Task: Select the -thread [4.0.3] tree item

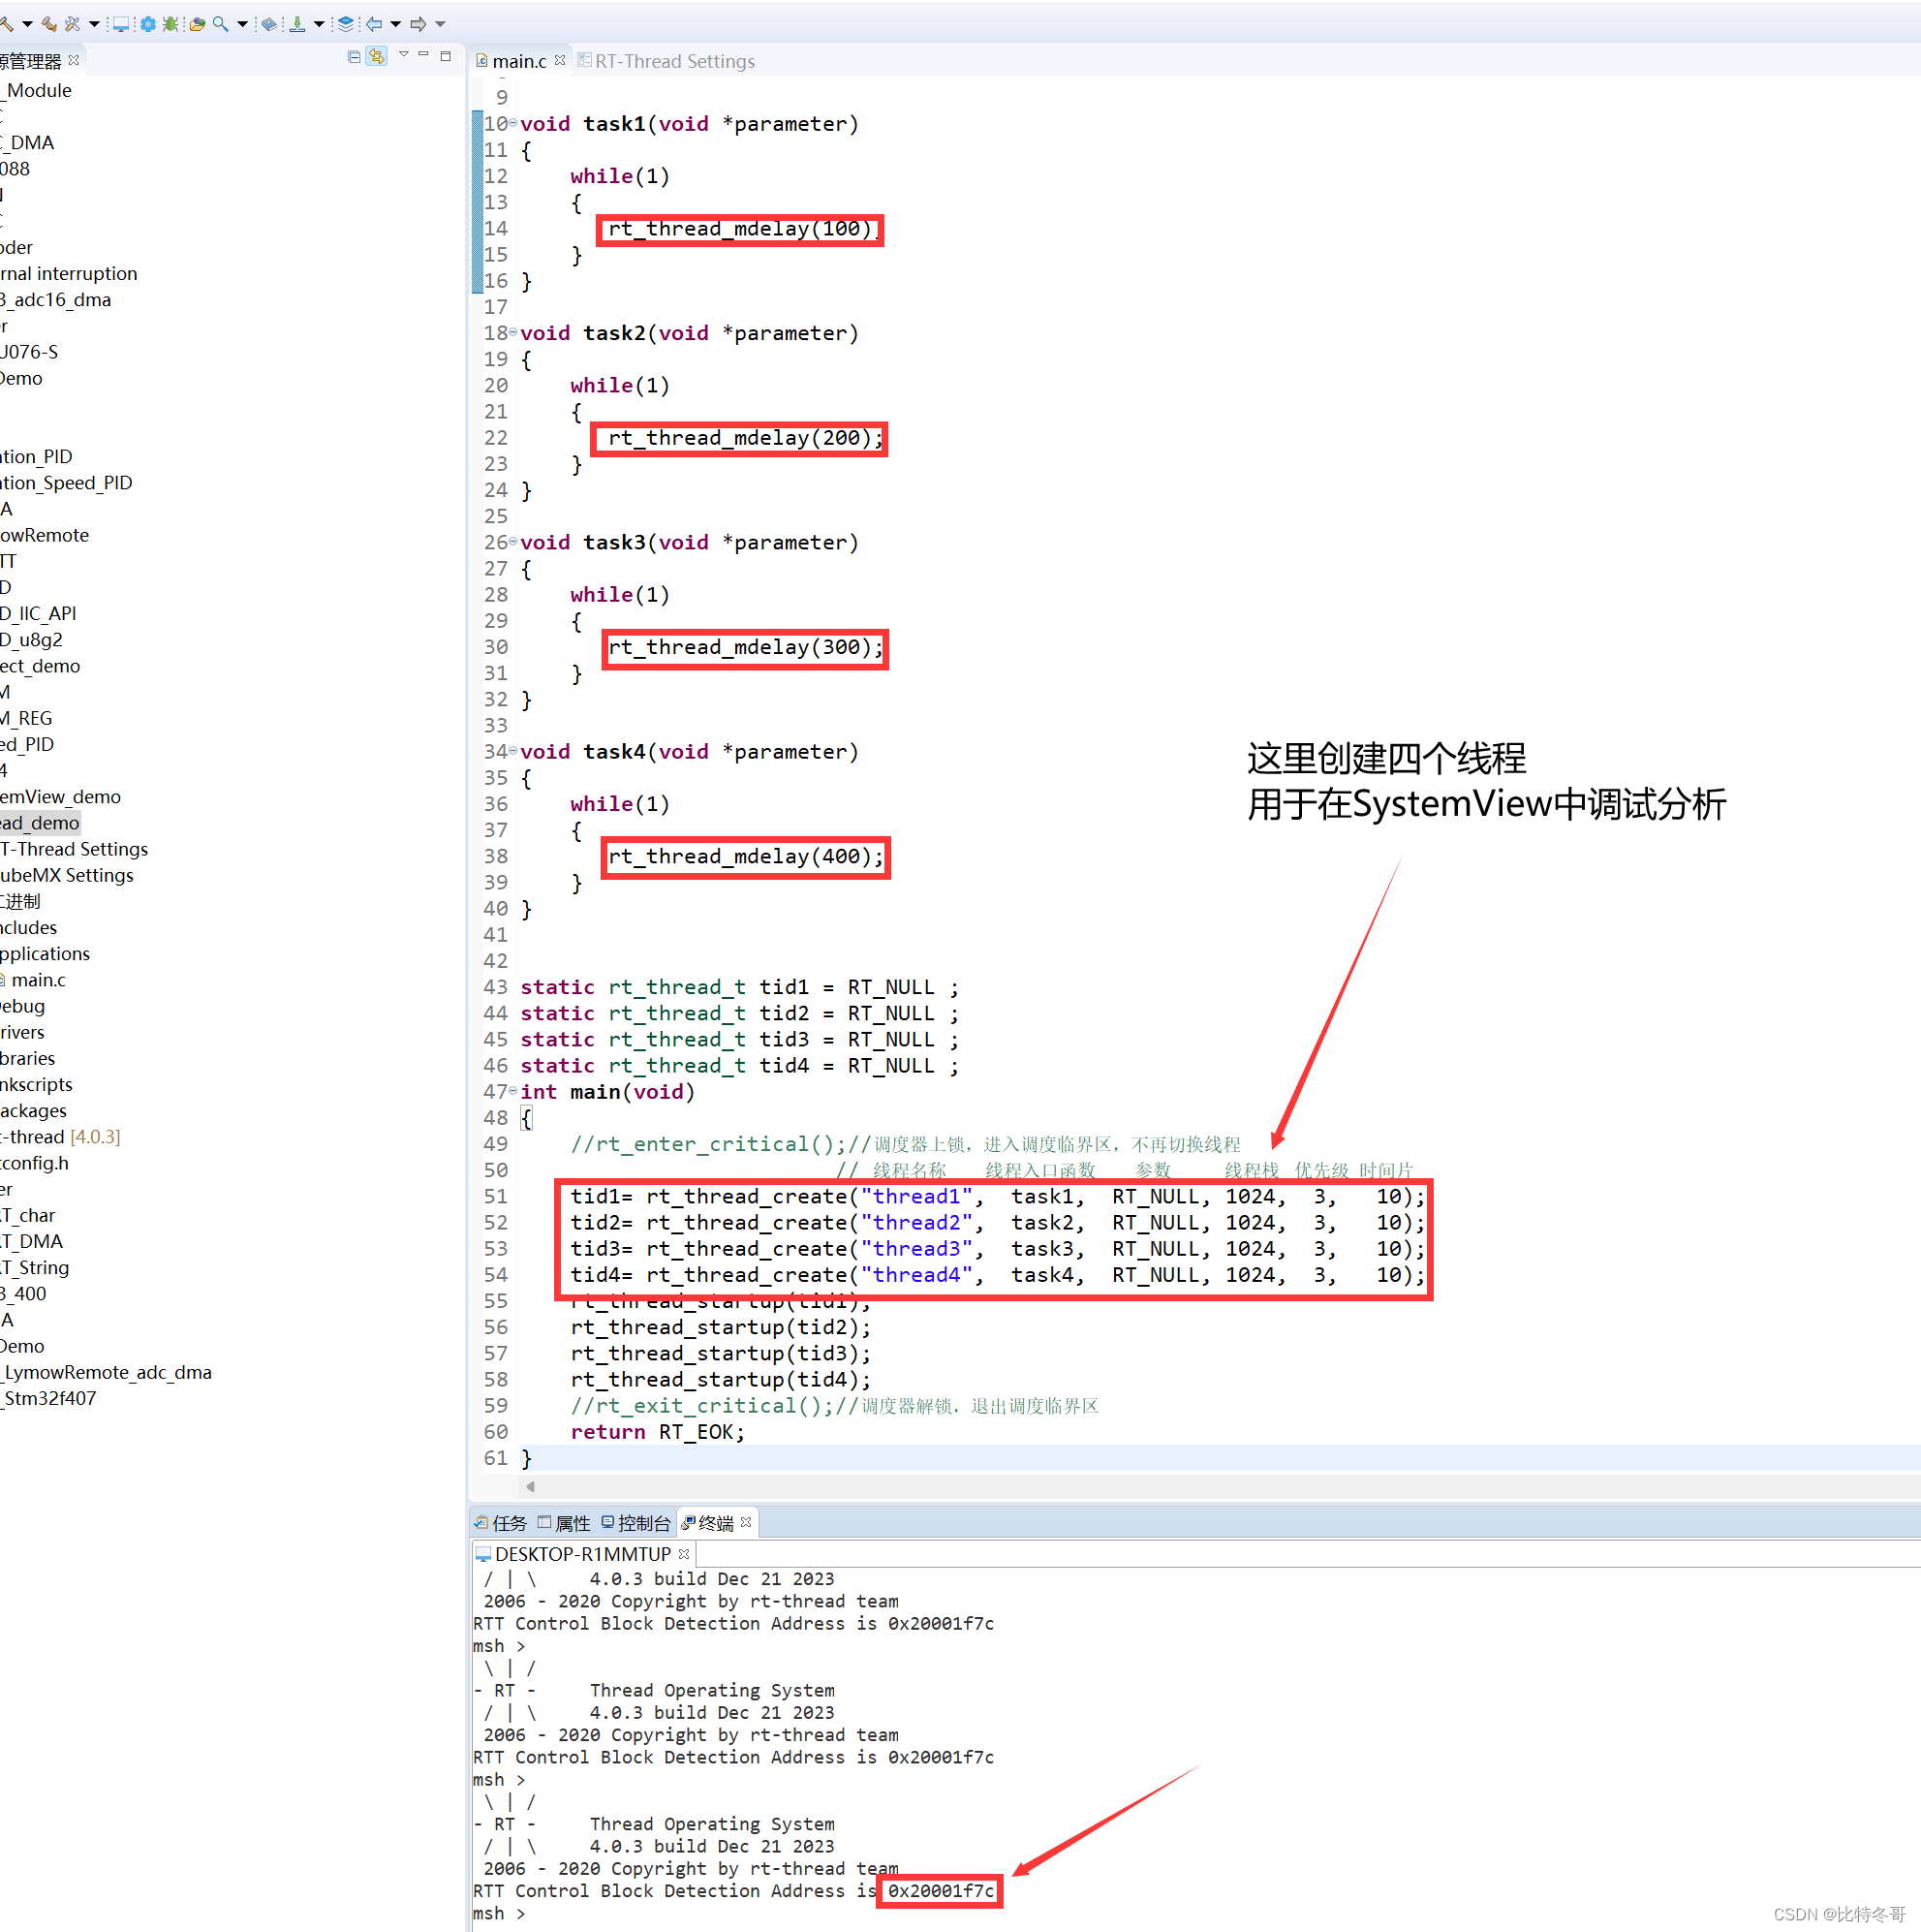Action: click(60, 1136)
